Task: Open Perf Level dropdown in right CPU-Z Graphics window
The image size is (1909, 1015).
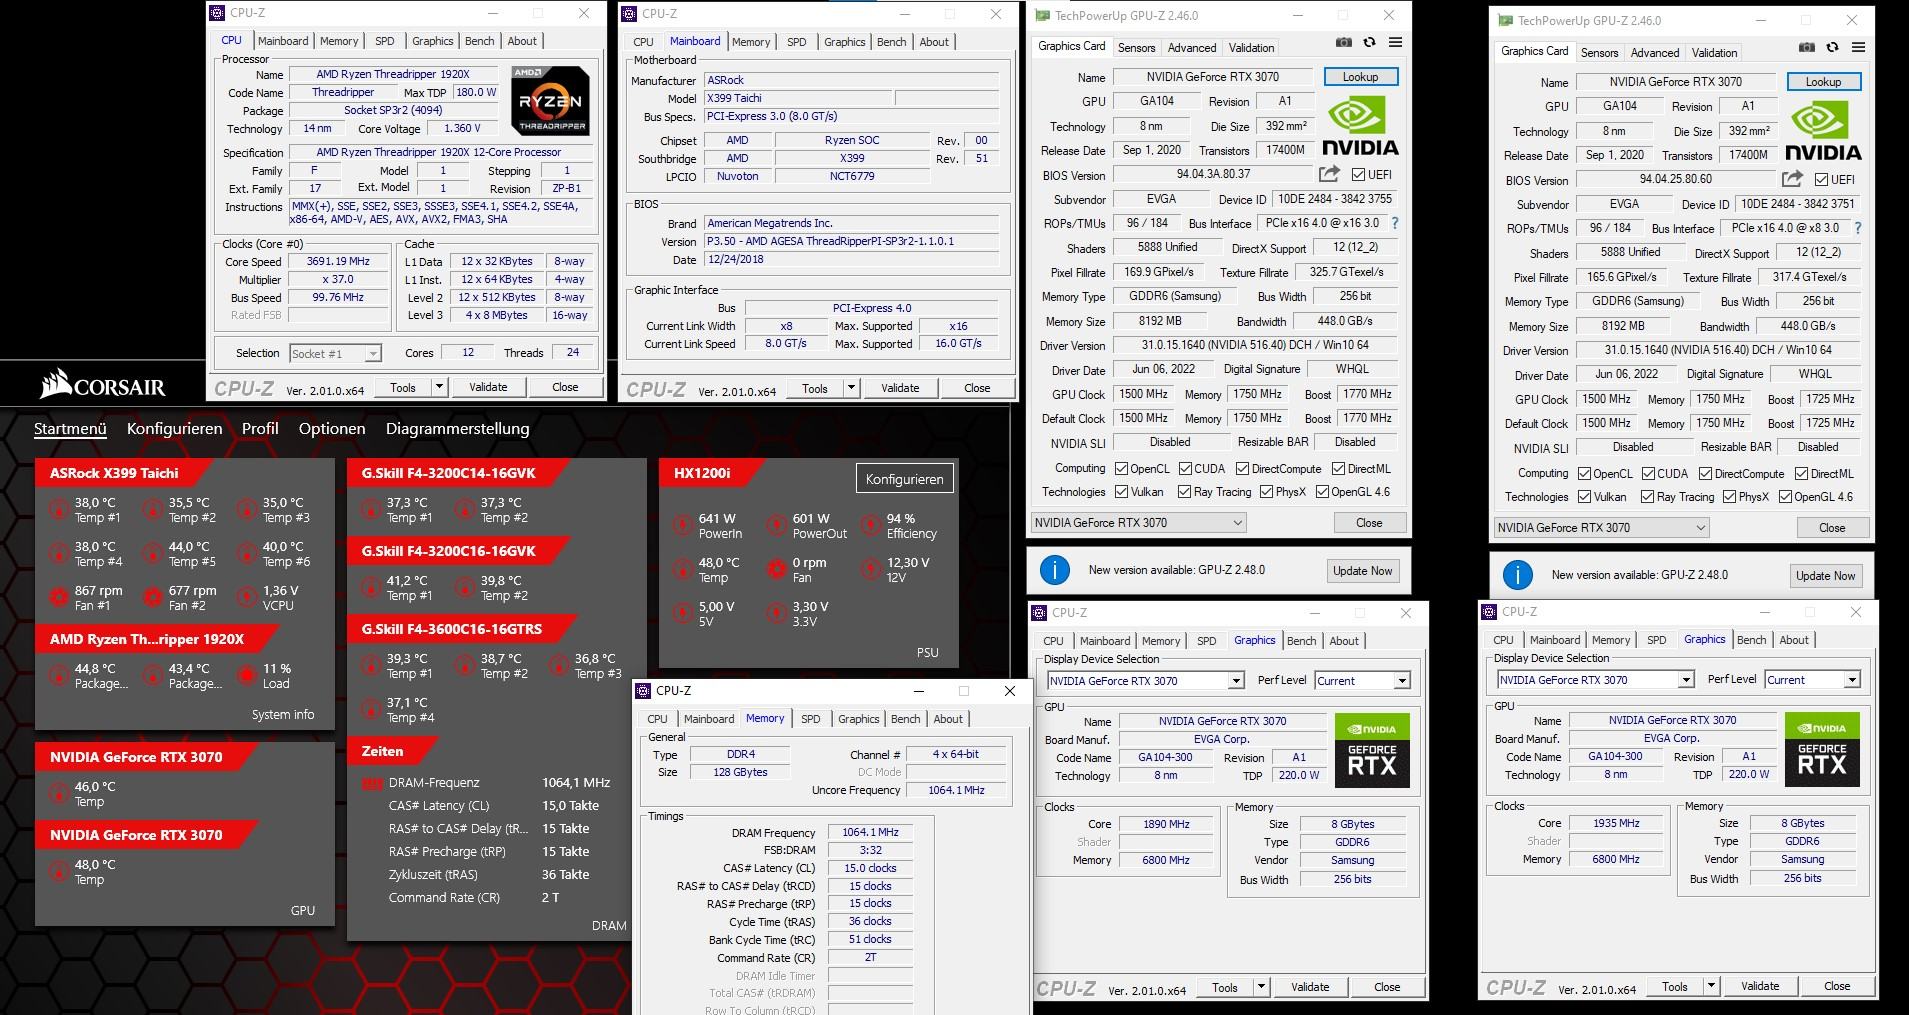Action: (1812, 679)
